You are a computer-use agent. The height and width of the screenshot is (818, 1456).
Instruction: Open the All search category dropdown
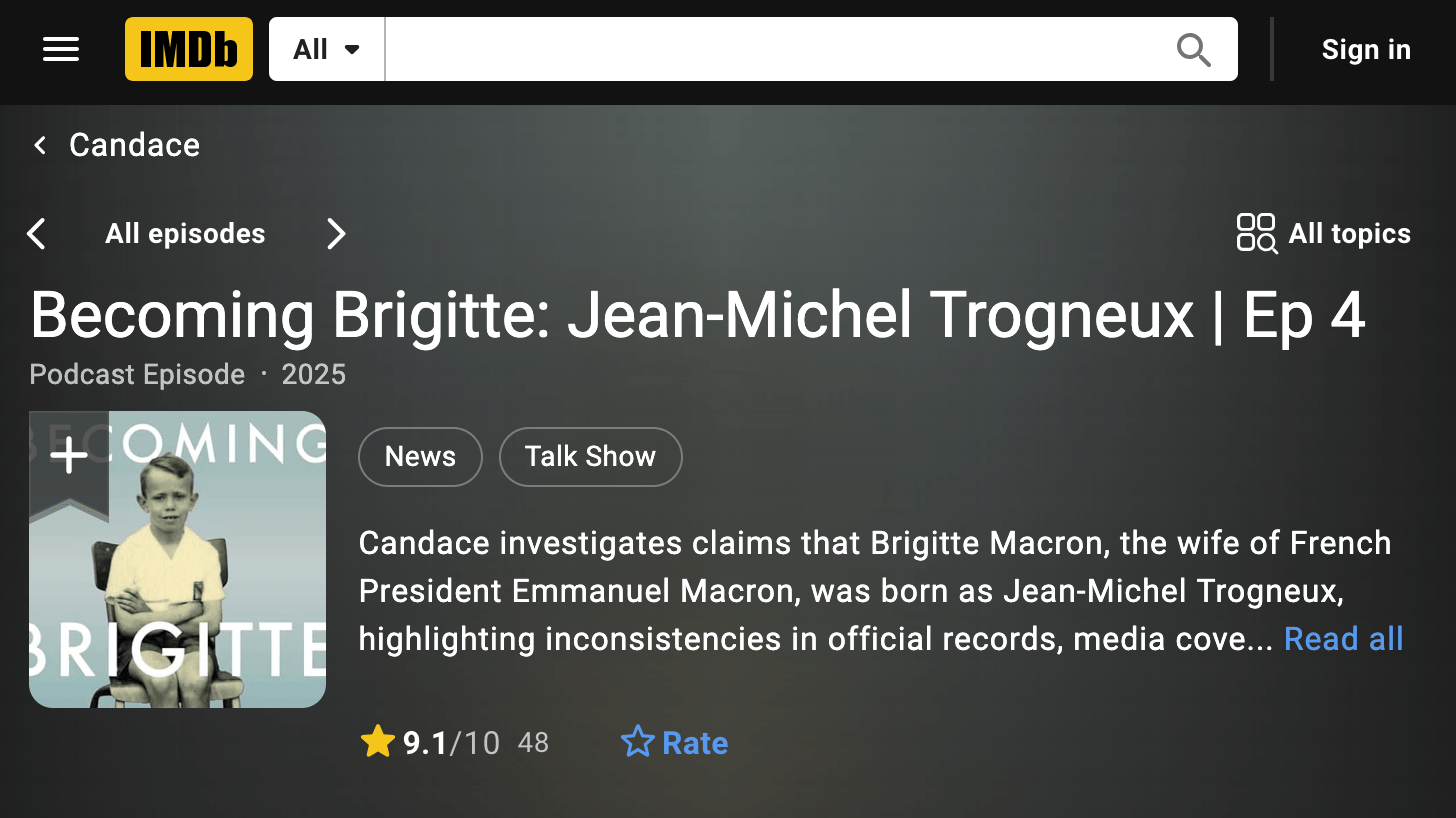pos(326,49)
